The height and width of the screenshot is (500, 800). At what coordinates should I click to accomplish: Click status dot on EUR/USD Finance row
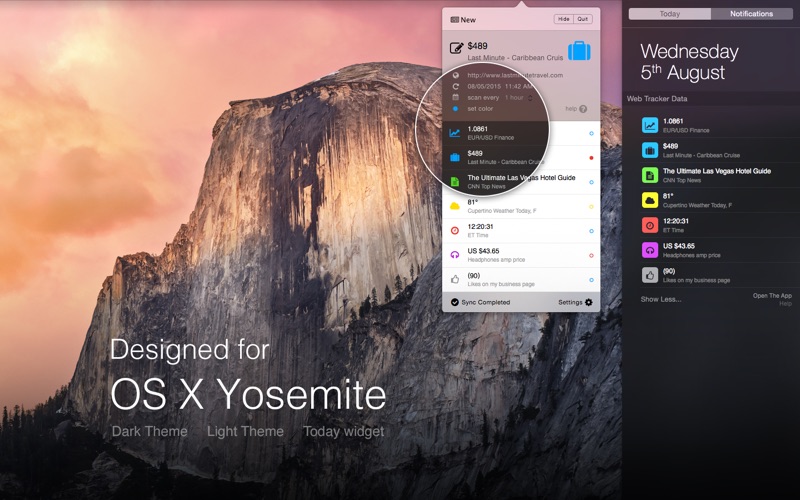tap(591, 133)
